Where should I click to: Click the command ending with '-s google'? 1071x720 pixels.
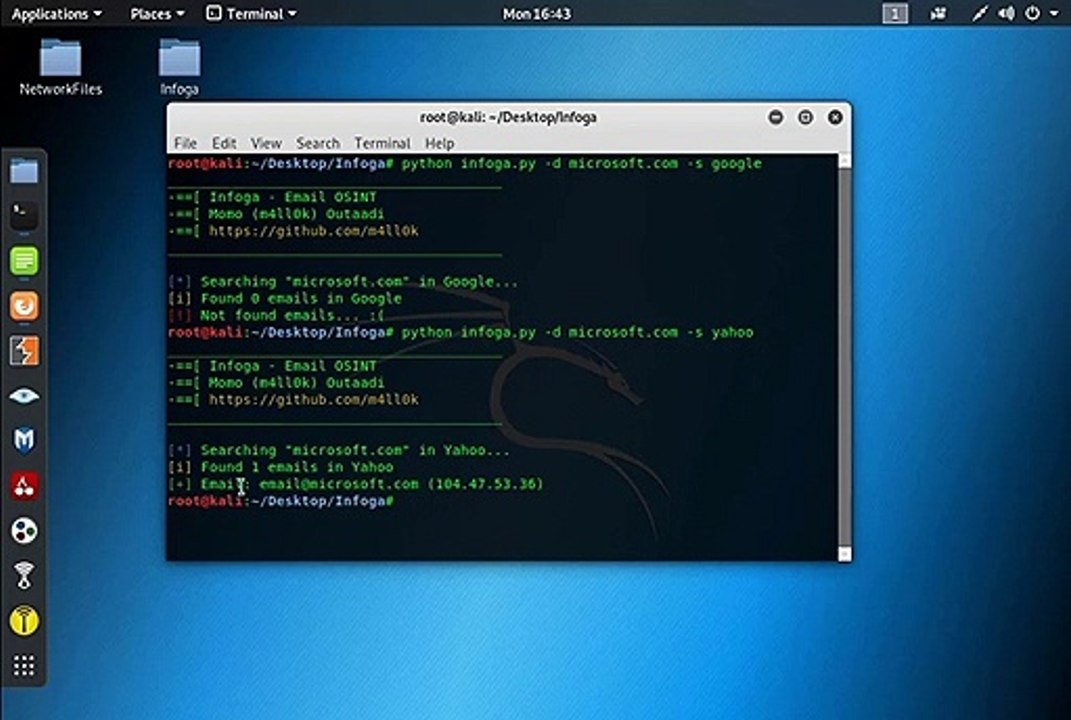(581, 163)
